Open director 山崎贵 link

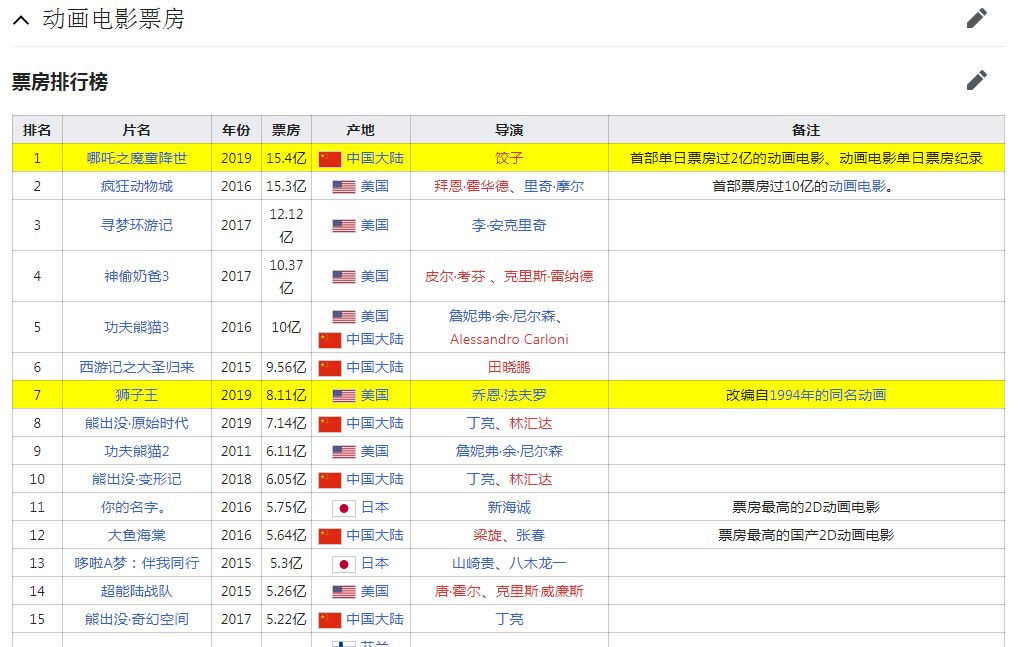click(473, 563)
